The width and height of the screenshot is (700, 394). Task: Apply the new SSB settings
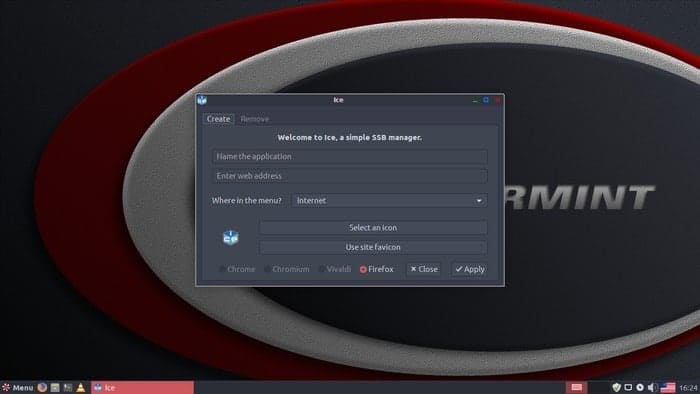coord(470,269)
